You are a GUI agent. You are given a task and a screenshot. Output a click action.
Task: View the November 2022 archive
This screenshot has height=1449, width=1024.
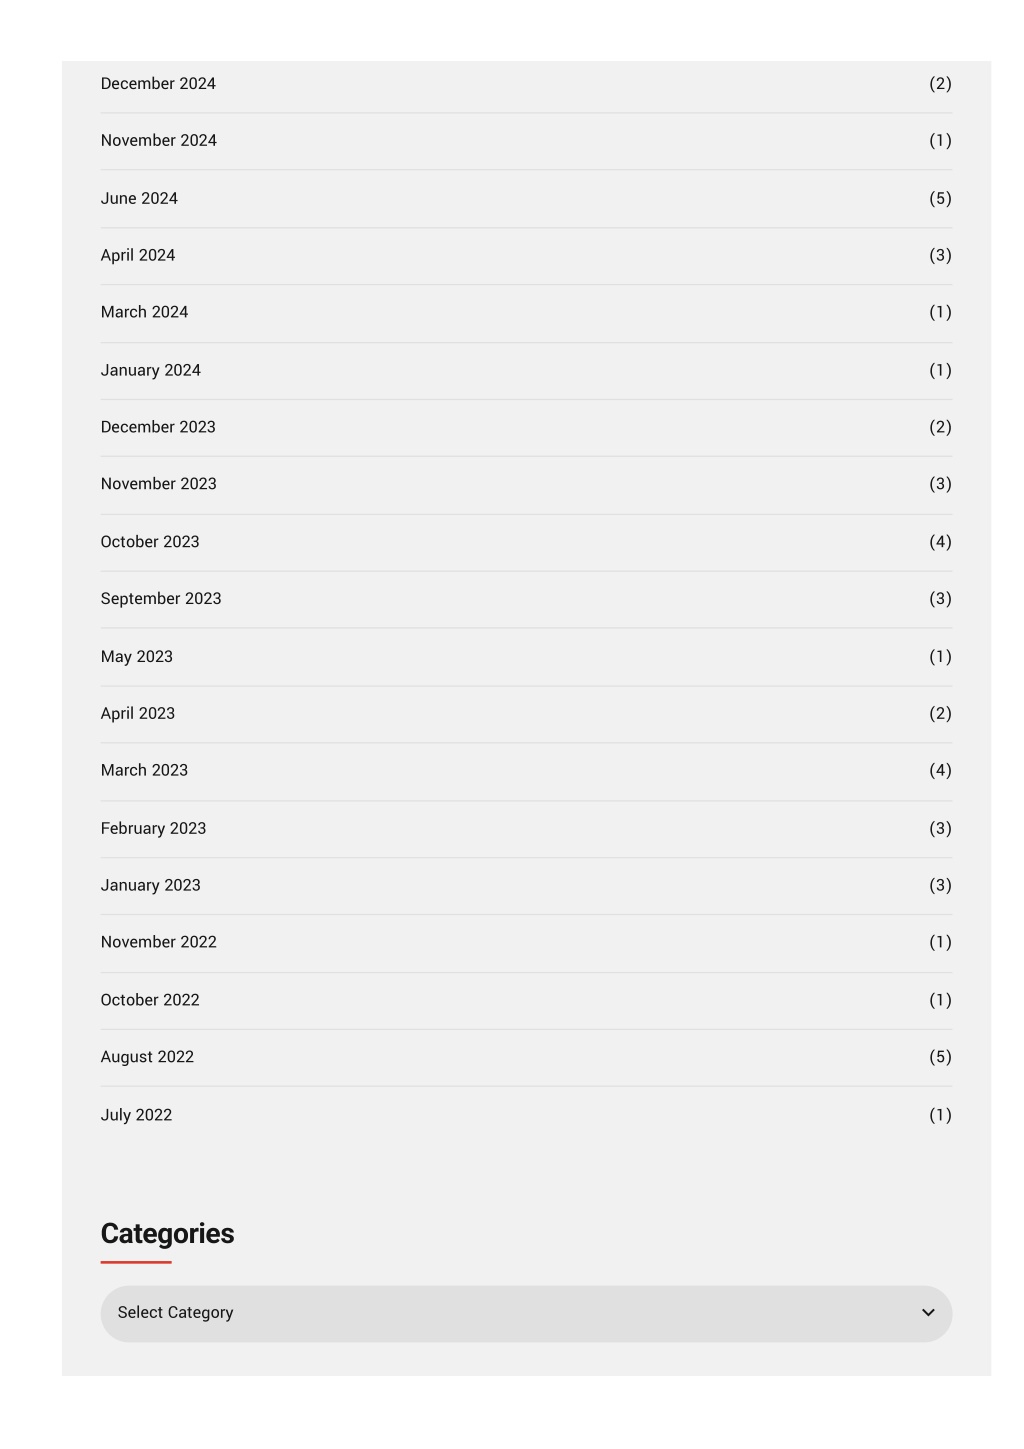coord(159,943)
